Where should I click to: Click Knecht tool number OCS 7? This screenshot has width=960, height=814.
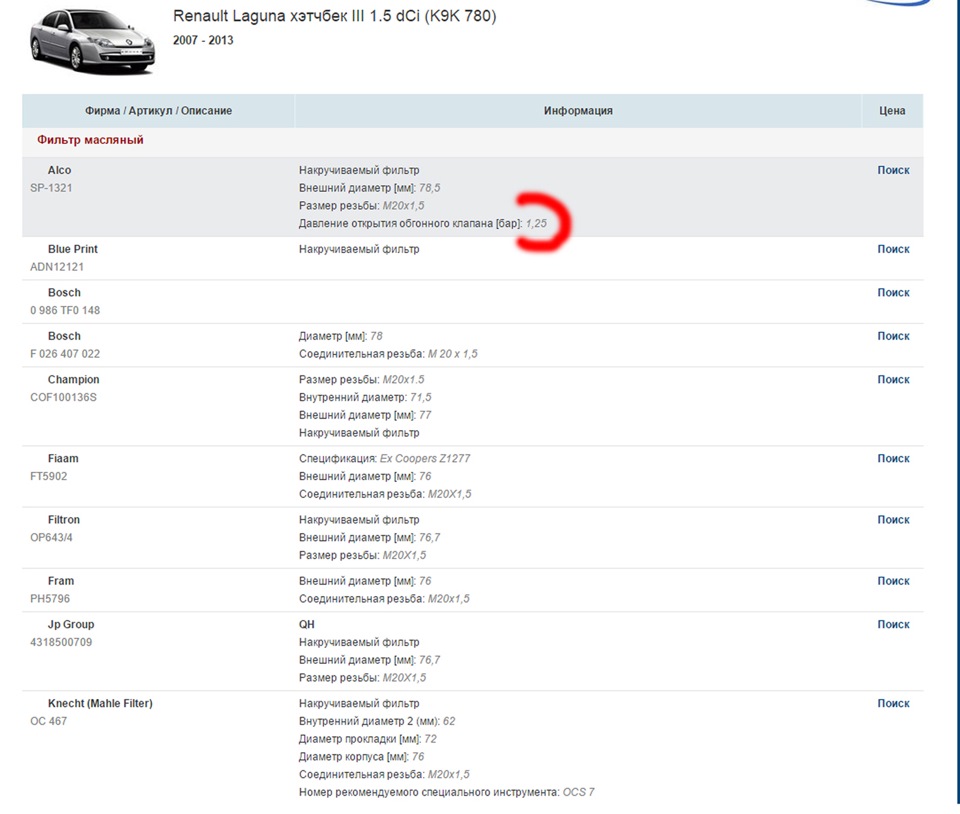pos(579,792)
